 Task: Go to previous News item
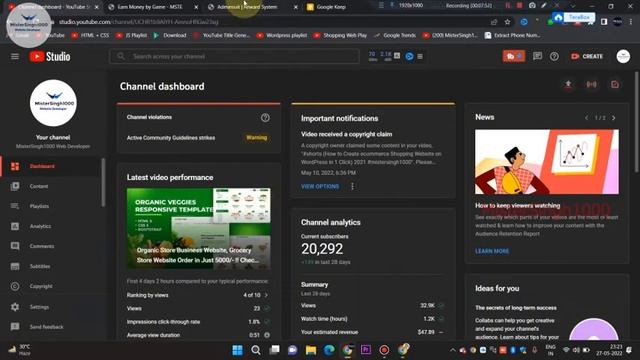587,118
